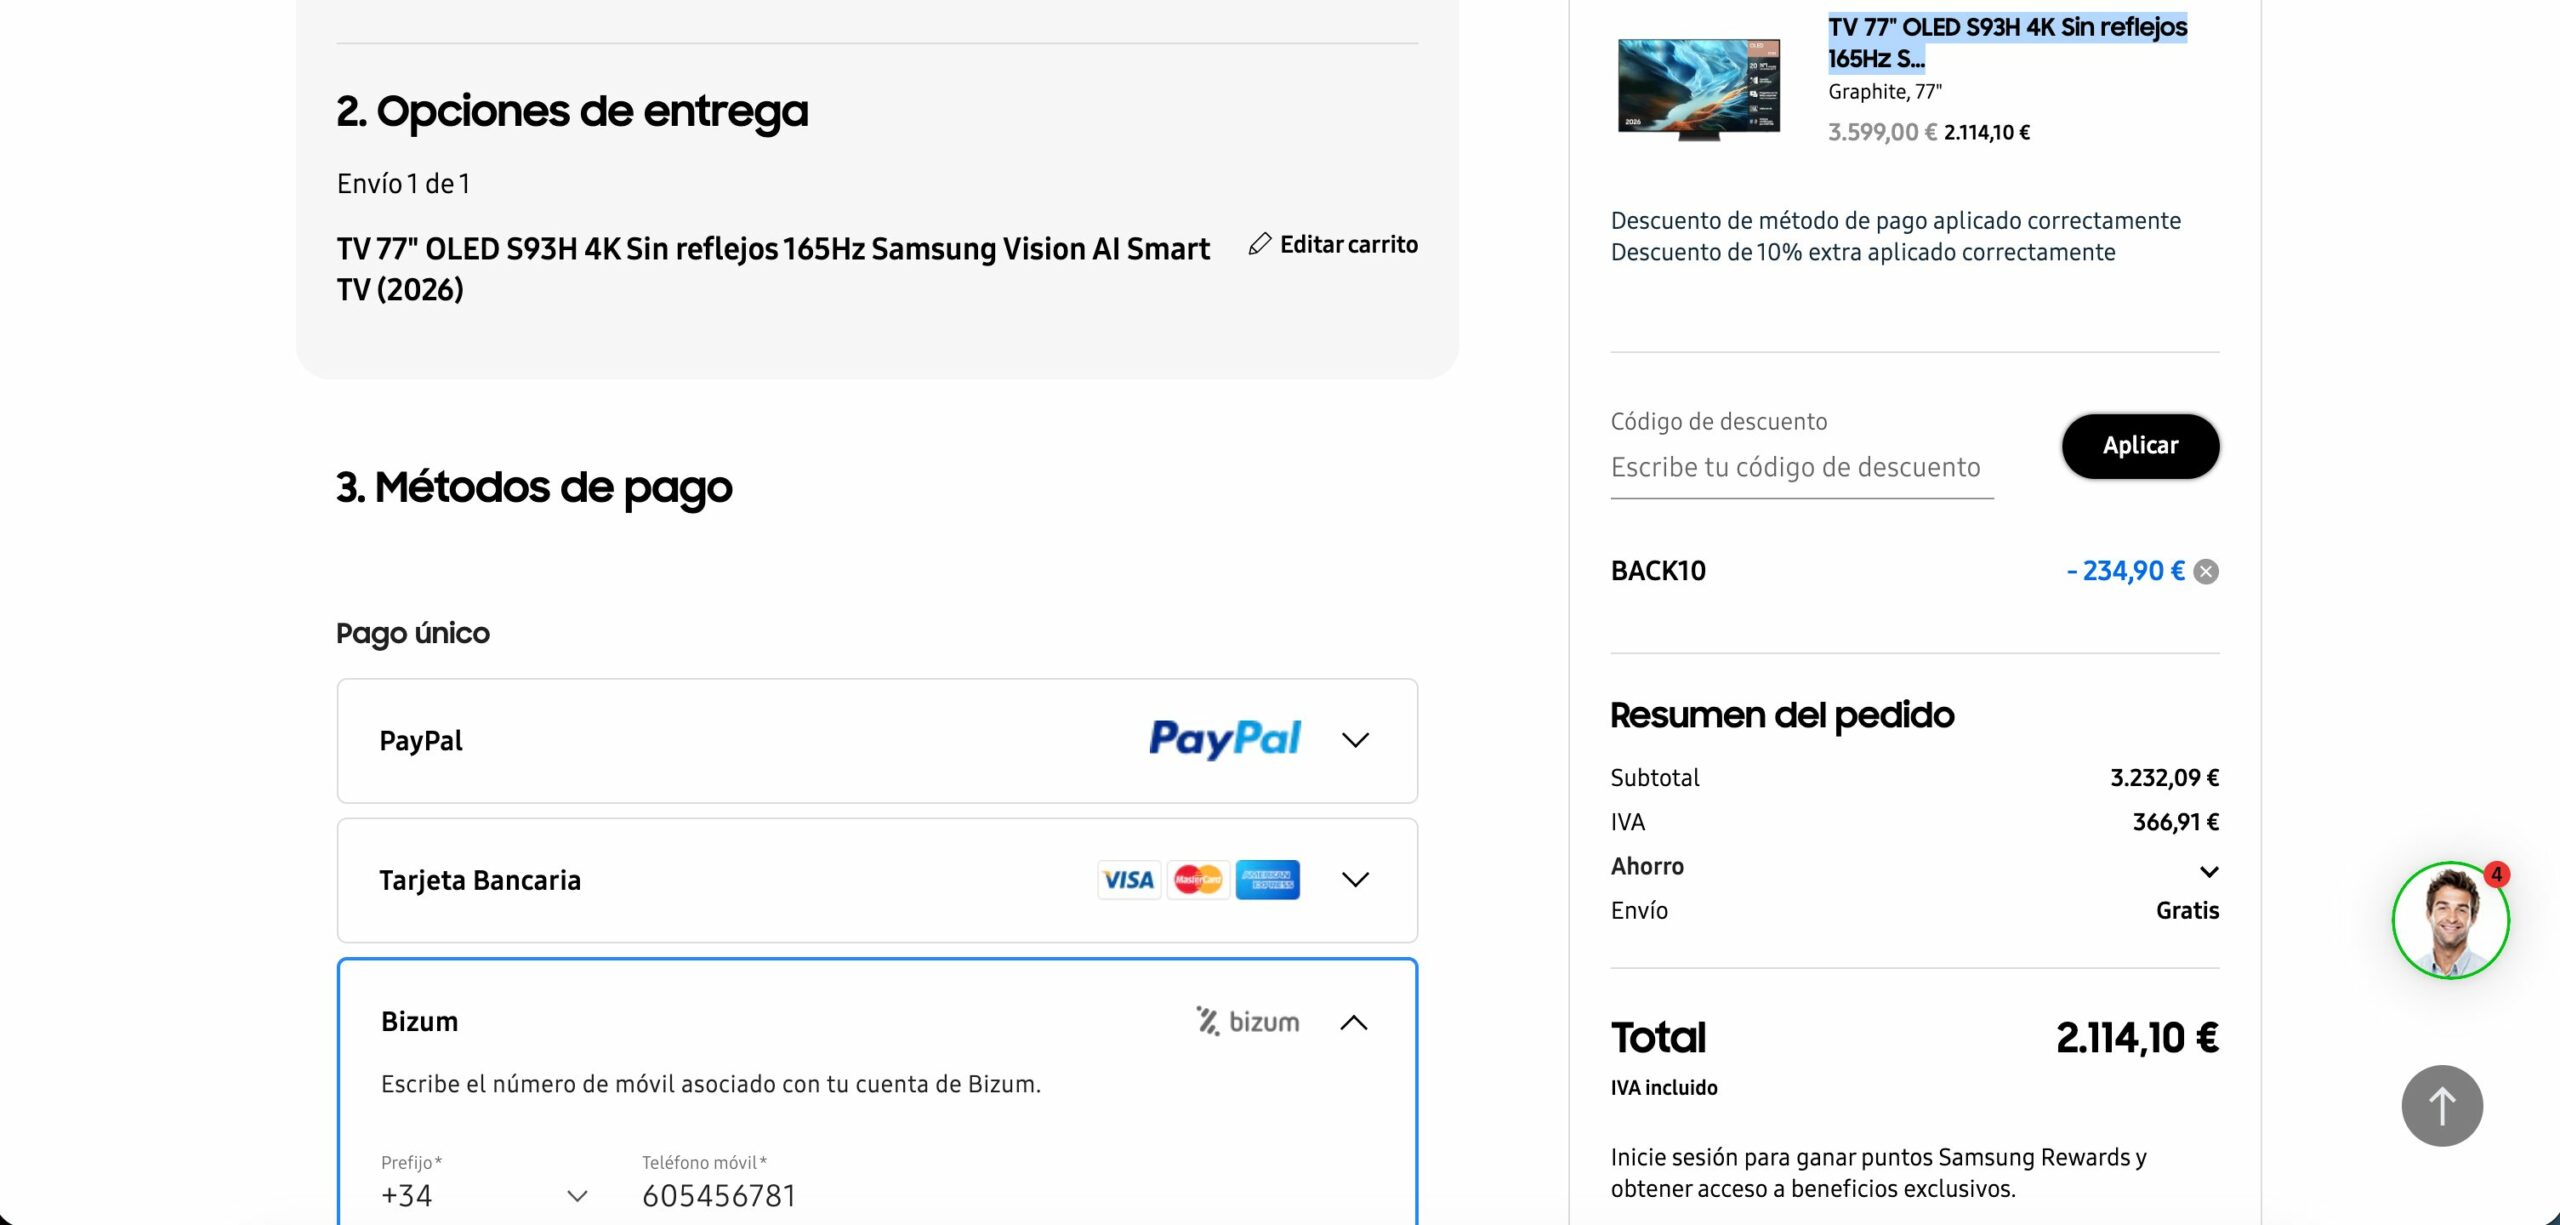This screenshot has width=2560, height=1225.
Task: Click the PayPal logo
Action: click(1225, 739)
